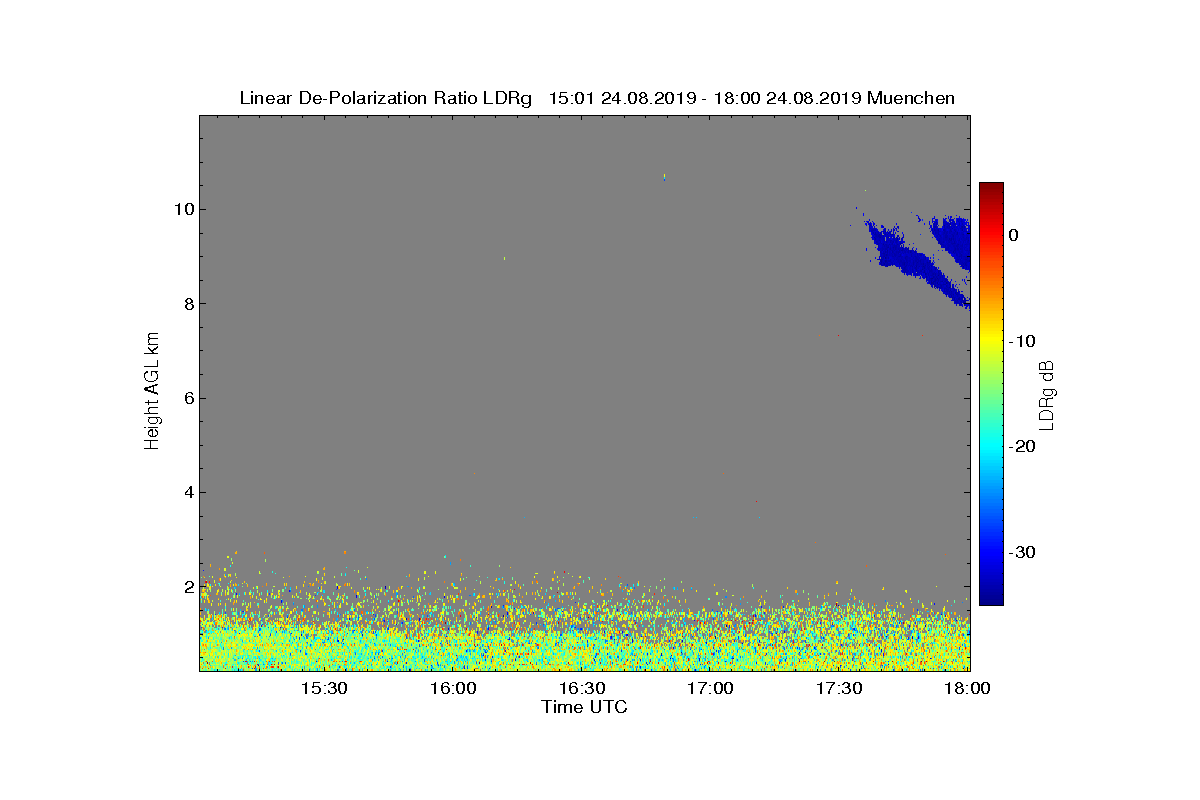Click the 16:00 time tick label
Viewport: 1200px width, 800px height.
click(453, 689)
